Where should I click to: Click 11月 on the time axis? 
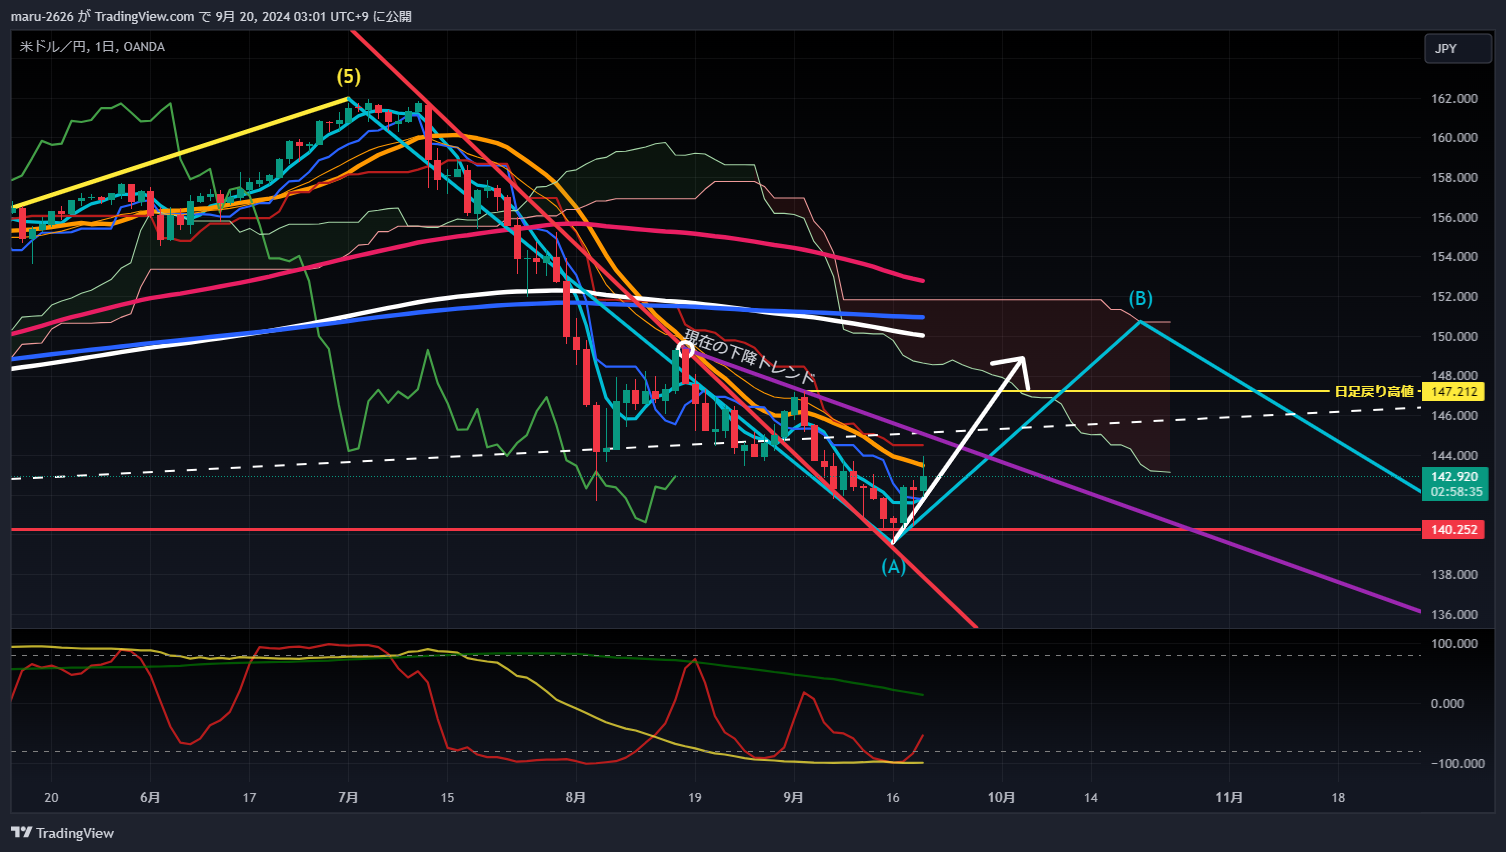click(1229, 798)
